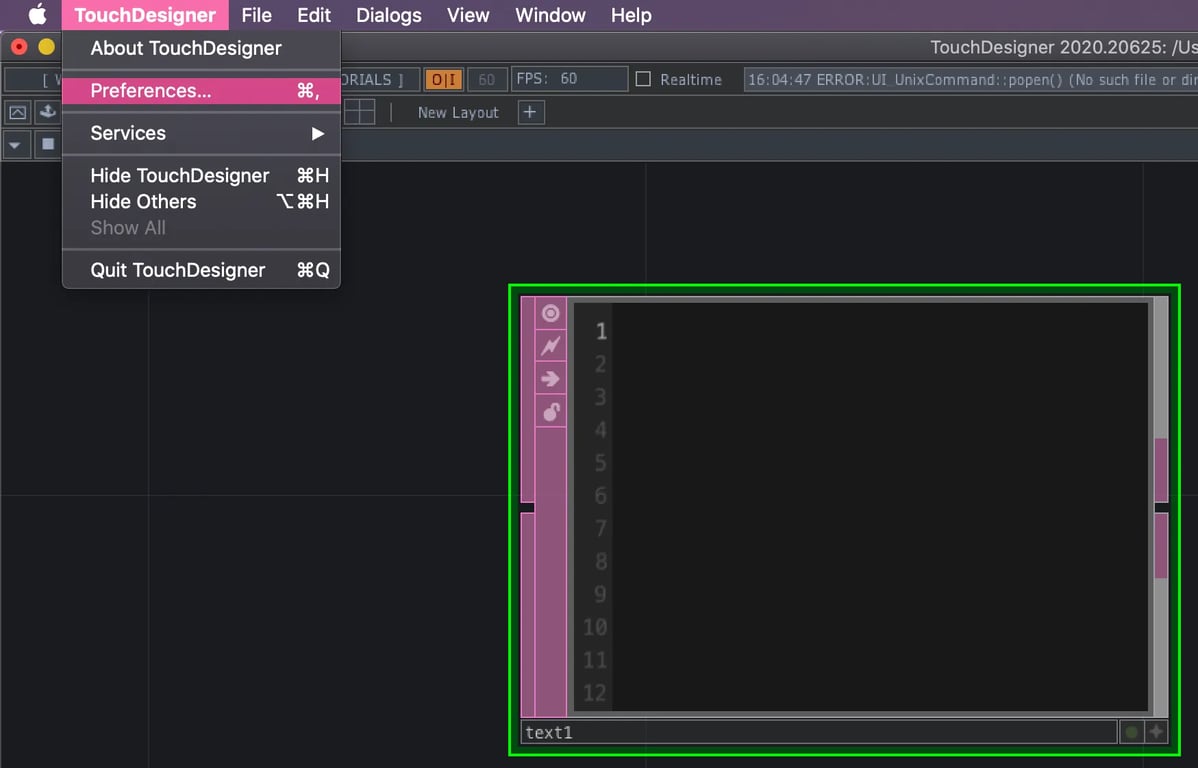The image size is (1198, 768).
Task: Click line 5 in the text1 editor
Action: (x=601, y=463)
